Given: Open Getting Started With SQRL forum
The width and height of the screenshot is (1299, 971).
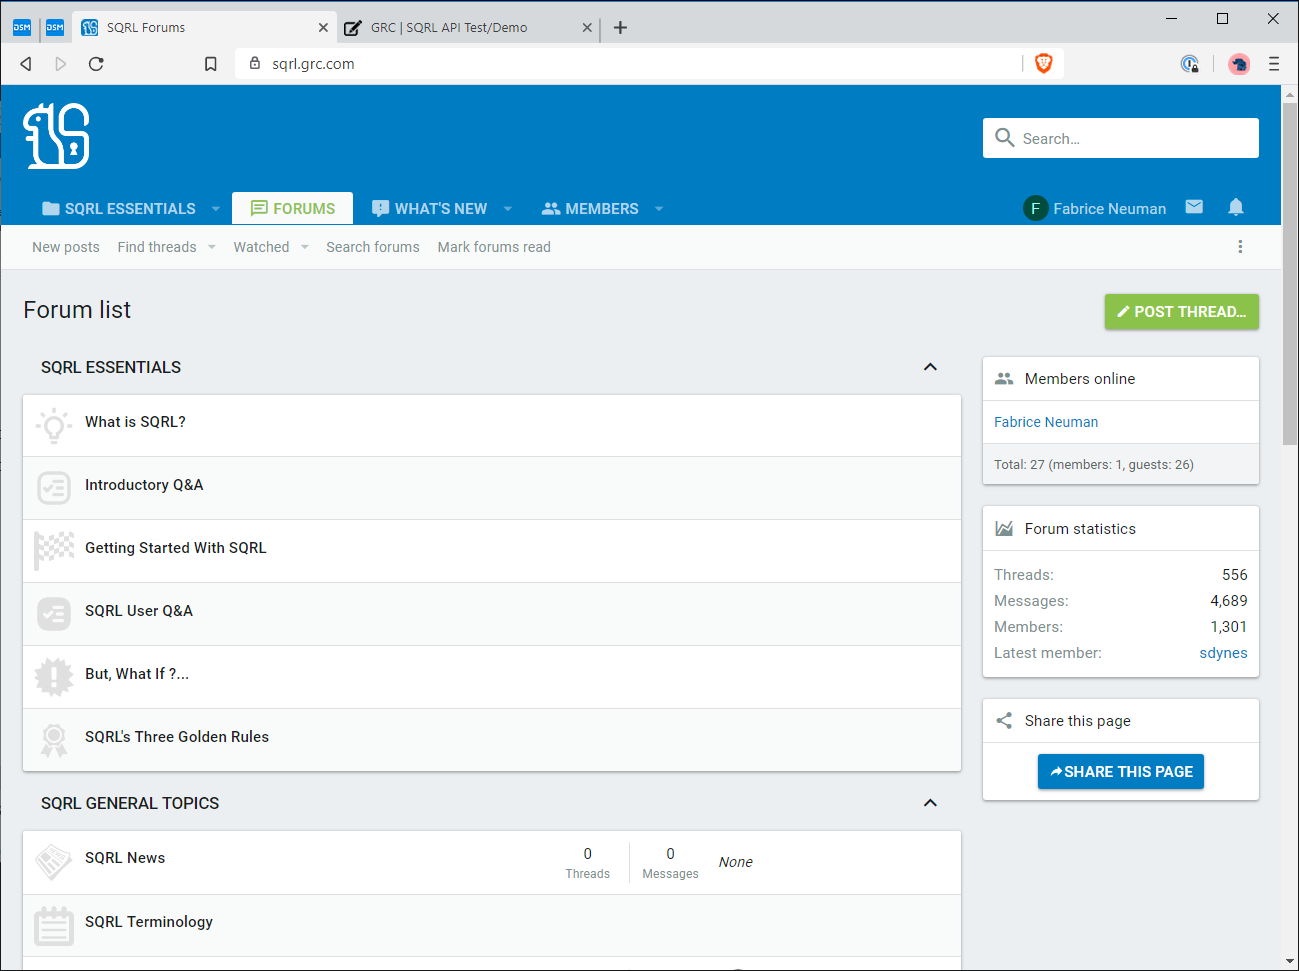Looking at the screenshot, I should [x=176, y=548].
